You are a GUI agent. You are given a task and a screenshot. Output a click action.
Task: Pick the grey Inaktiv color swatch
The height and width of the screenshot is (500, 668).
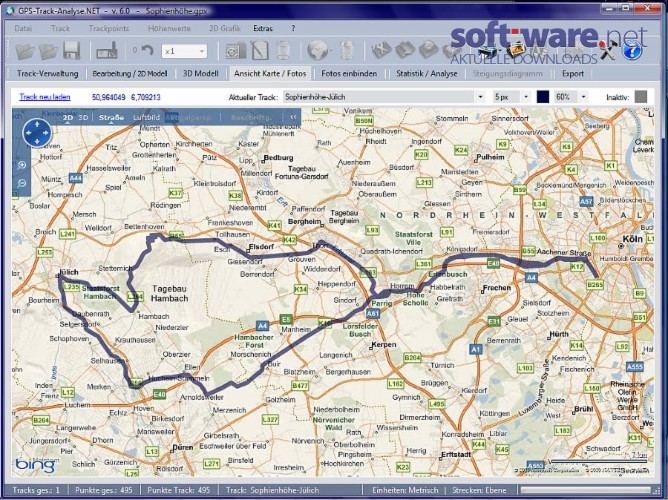(x=640, y=97)
